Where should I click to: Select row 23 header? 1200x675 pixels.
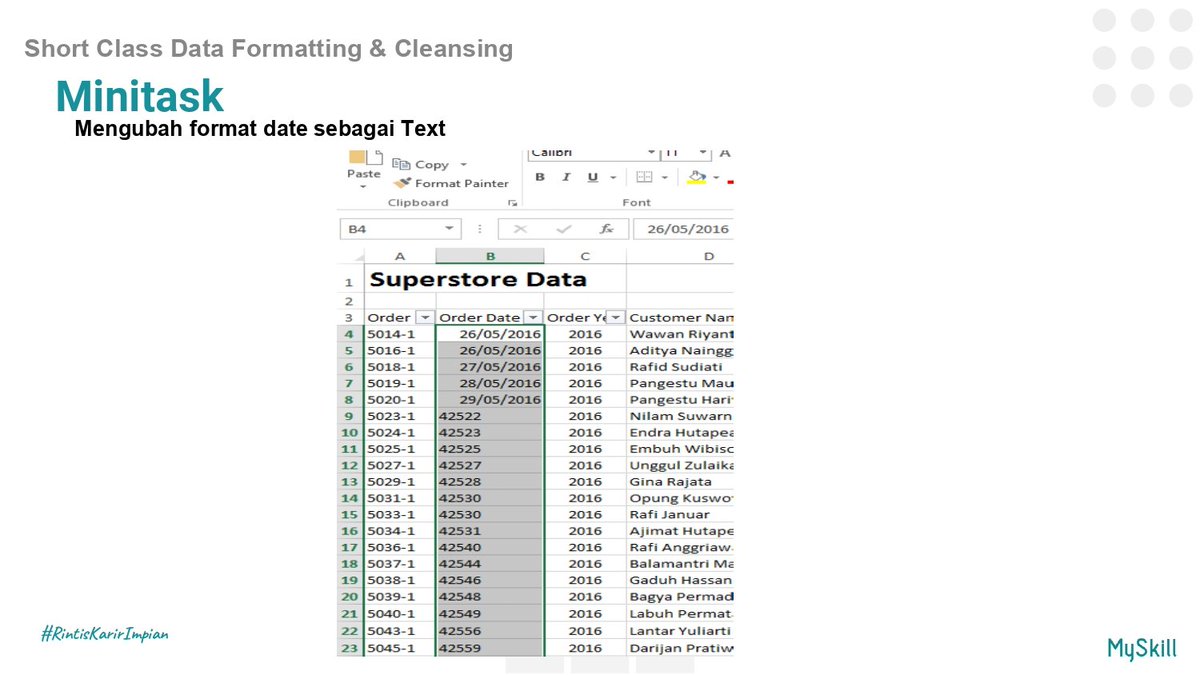tap(350, 648)
